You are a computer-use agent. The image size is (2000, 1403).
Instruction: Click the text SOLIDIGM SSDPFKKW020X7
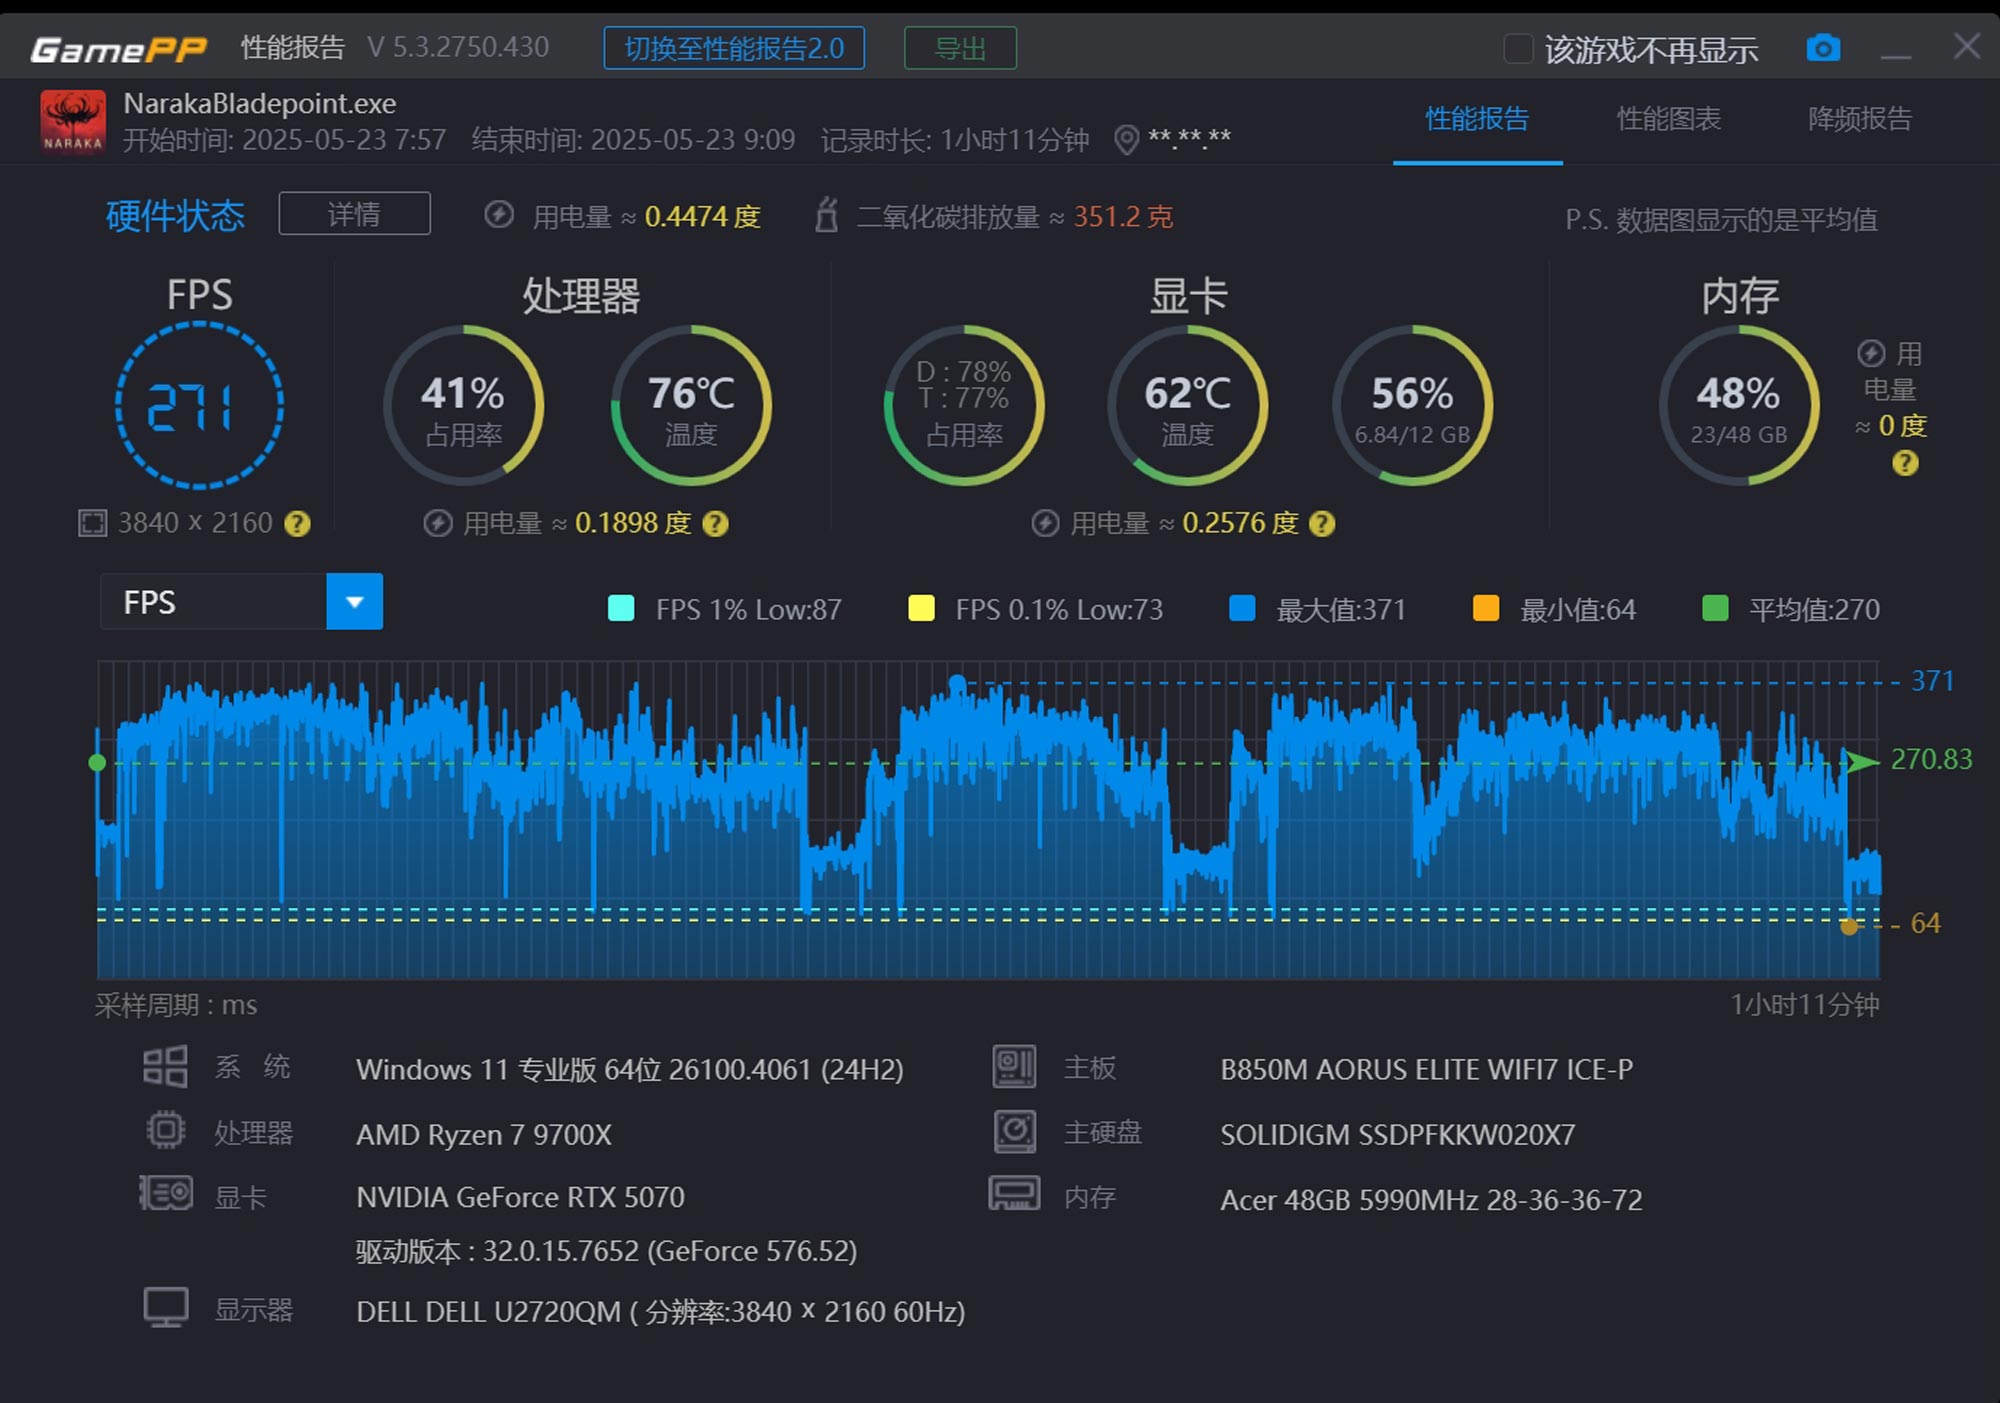[x=1397, y=1134]
